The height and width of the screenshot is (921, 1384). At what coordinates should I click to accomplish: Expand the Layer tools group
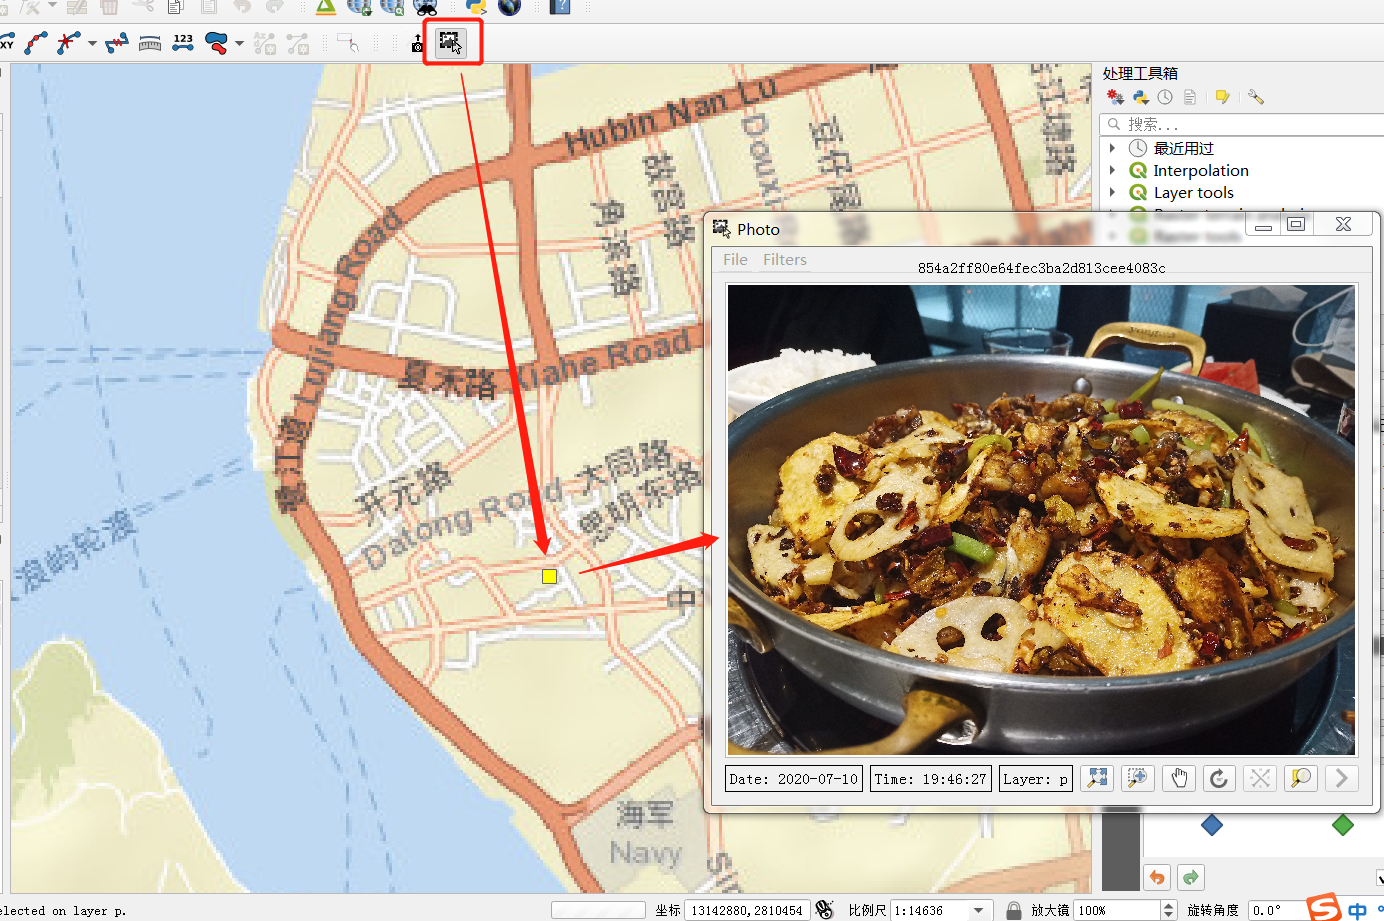pyautogui.click(x=1112, y=192)
